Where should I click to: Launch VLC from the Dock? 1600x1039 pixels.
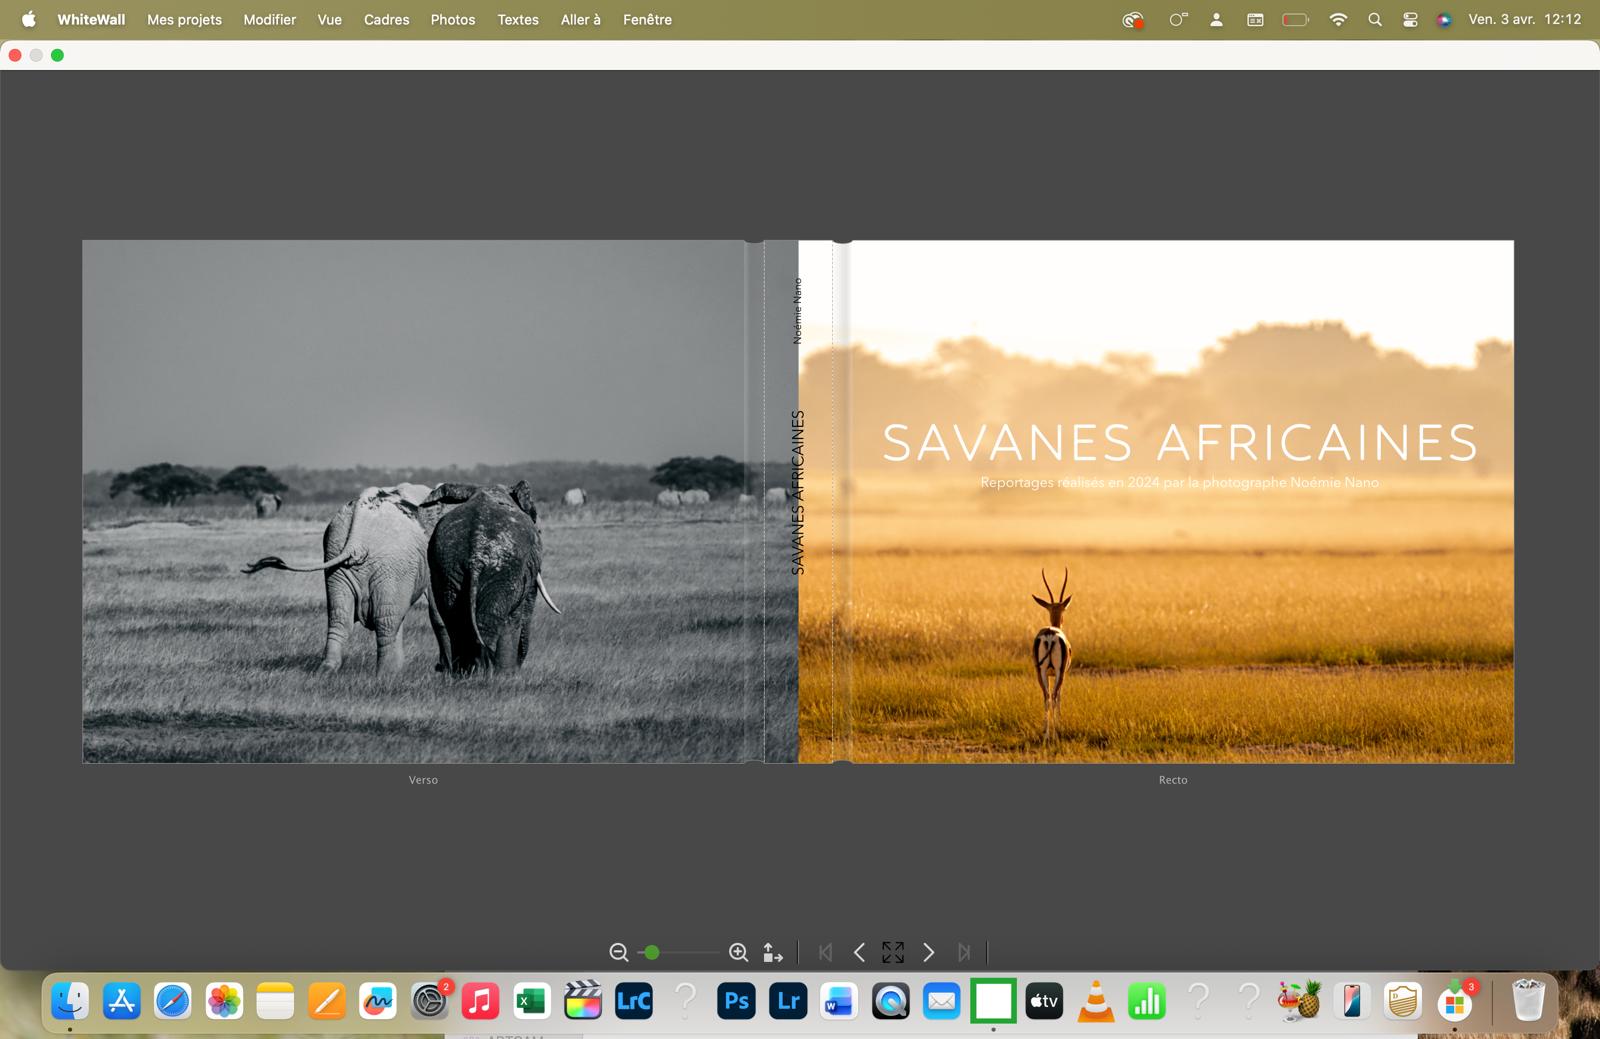[1096, 1000]
